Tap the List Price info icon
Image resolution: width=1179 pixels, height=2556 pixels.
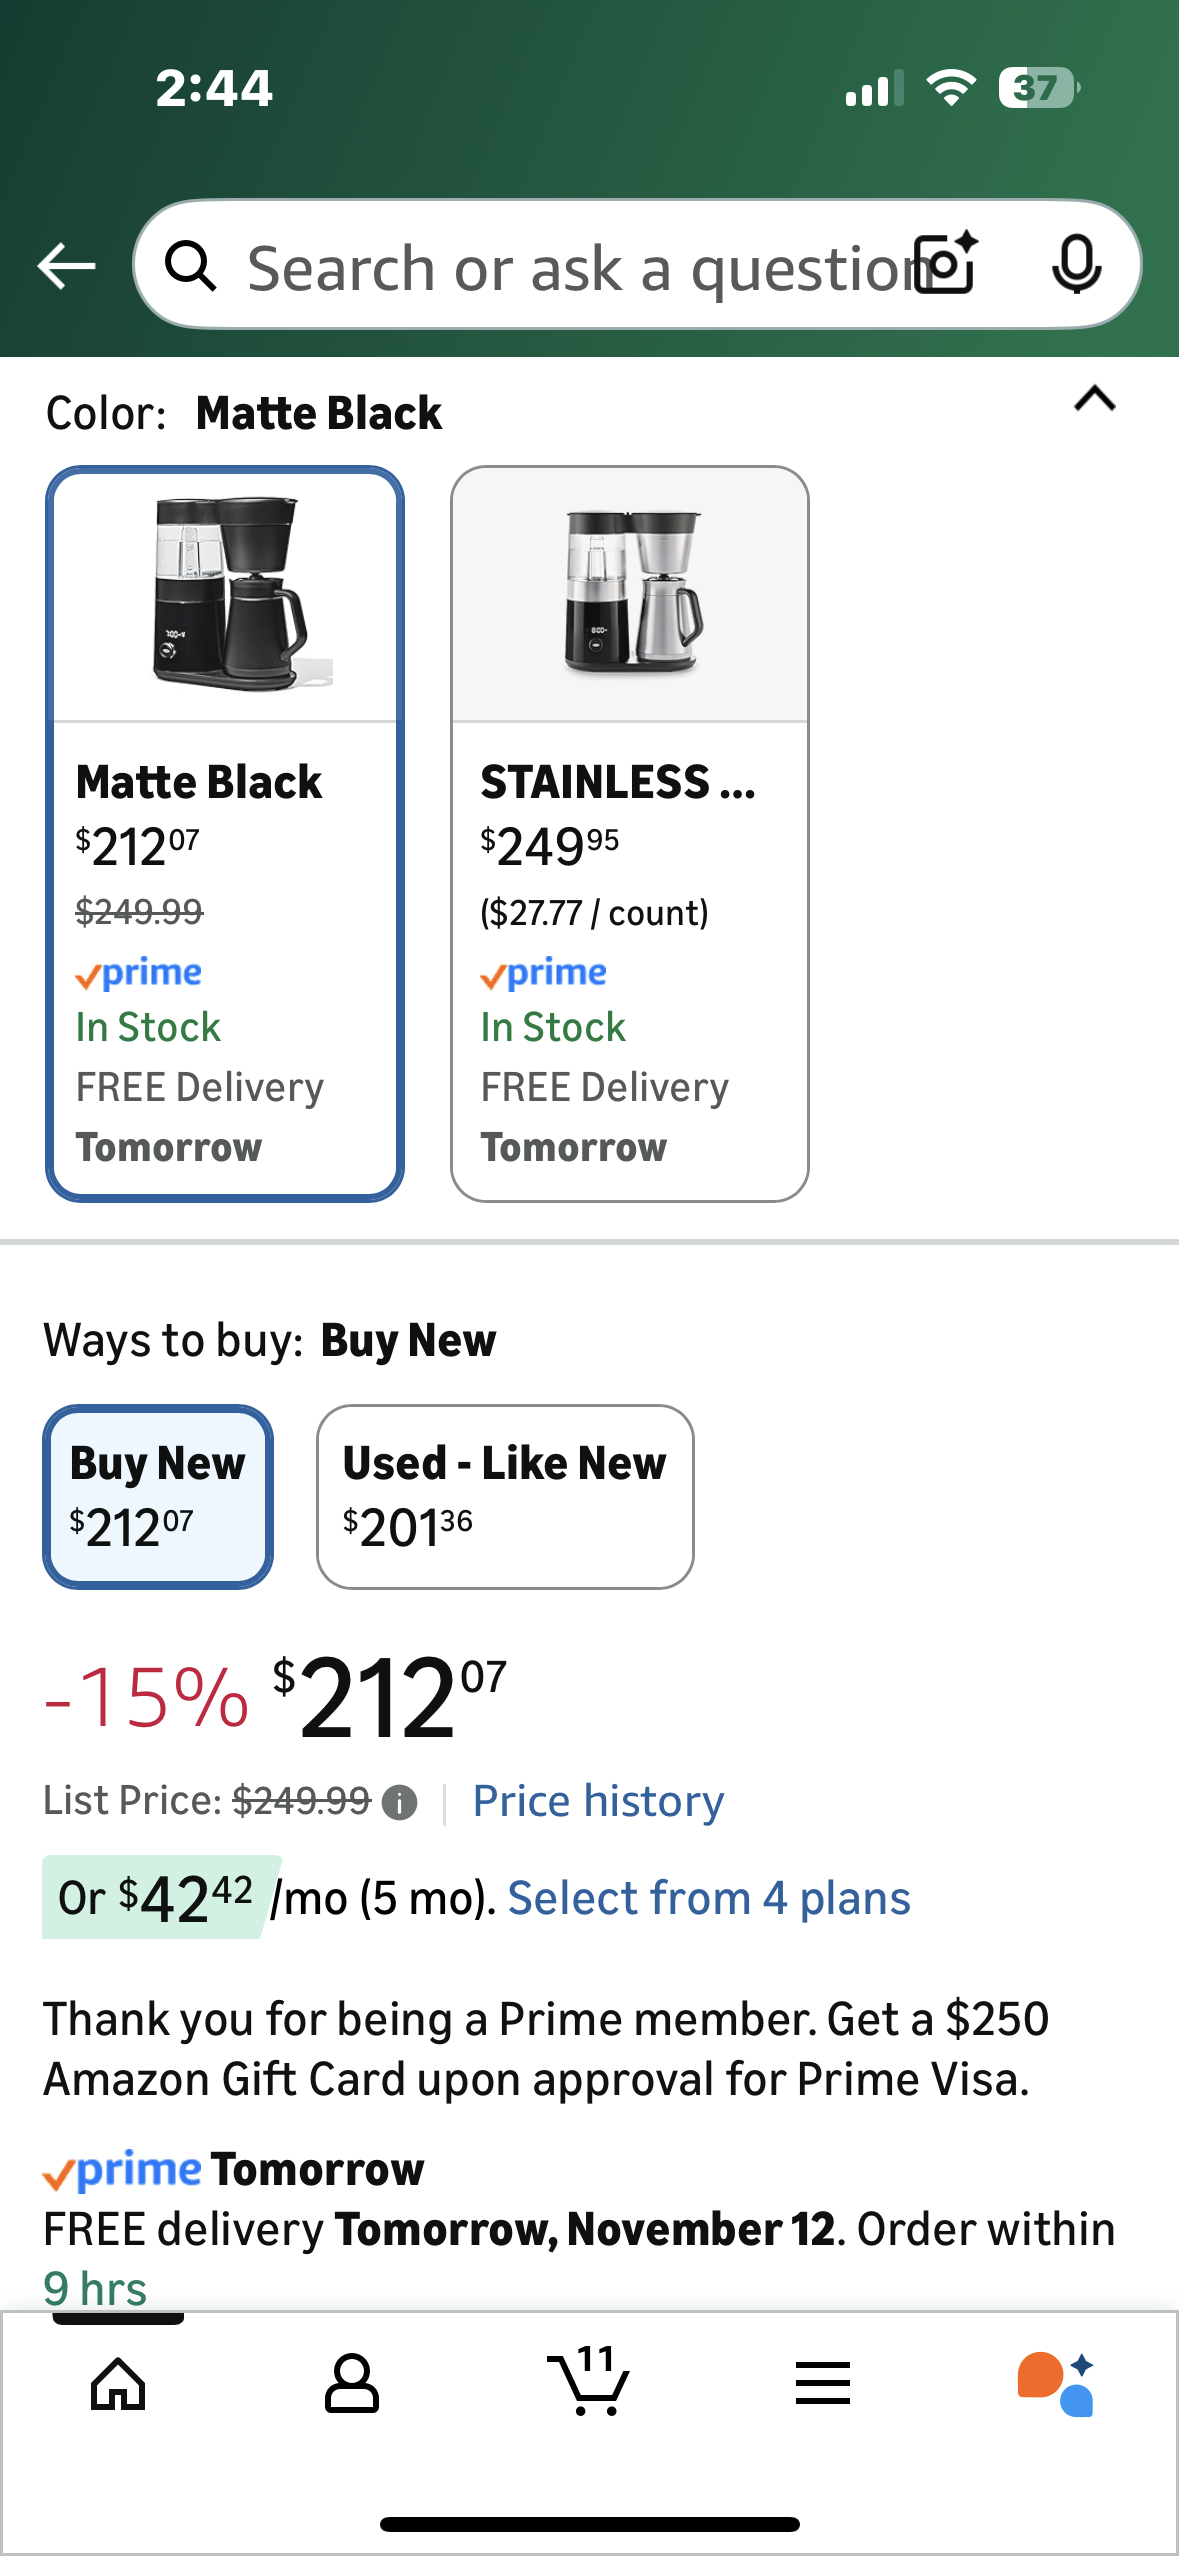[398, 1799]
